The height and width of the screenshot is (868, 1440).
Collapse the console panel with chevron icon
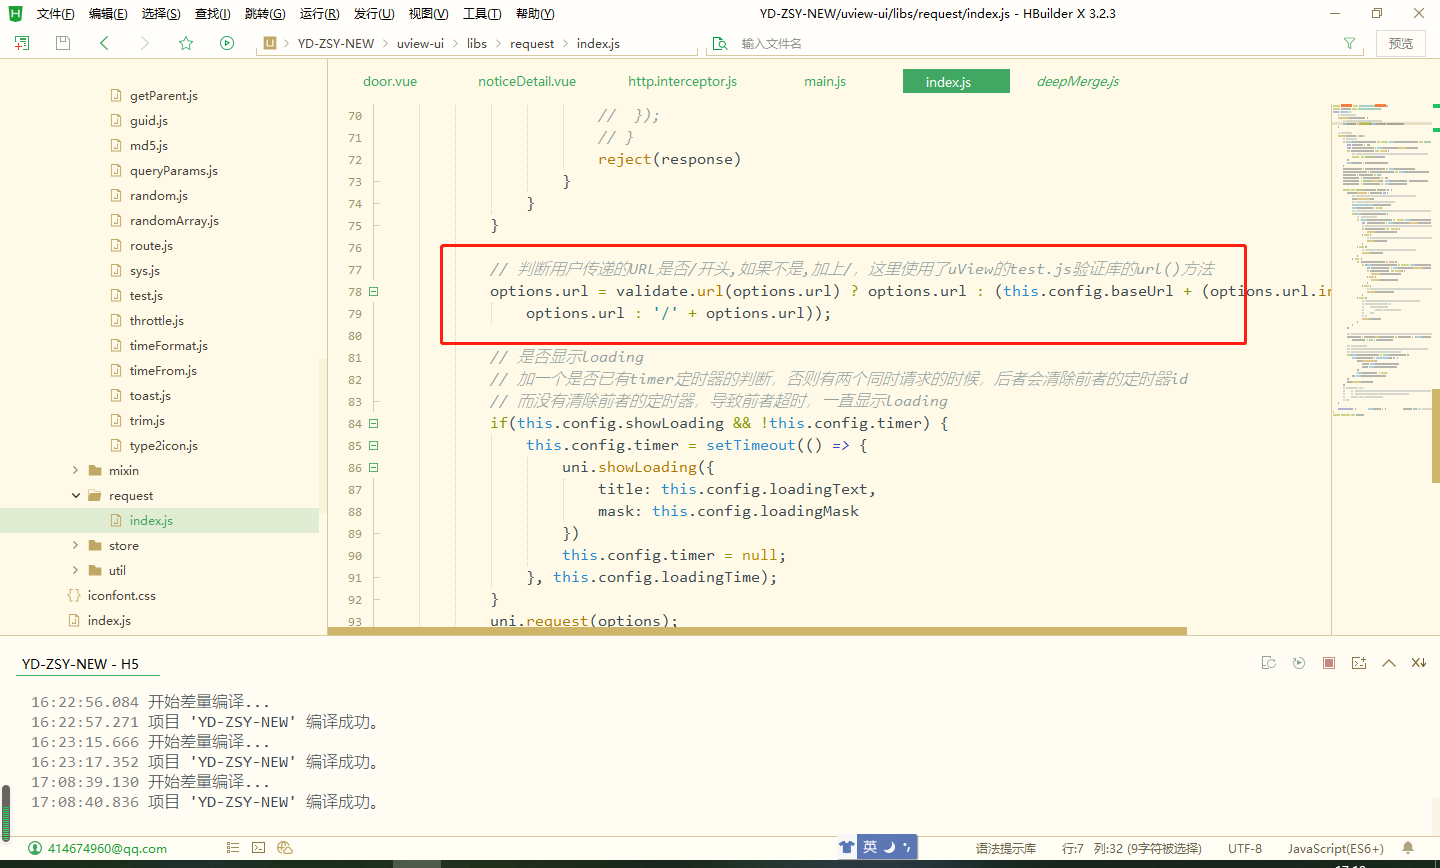pos(1389,662)
